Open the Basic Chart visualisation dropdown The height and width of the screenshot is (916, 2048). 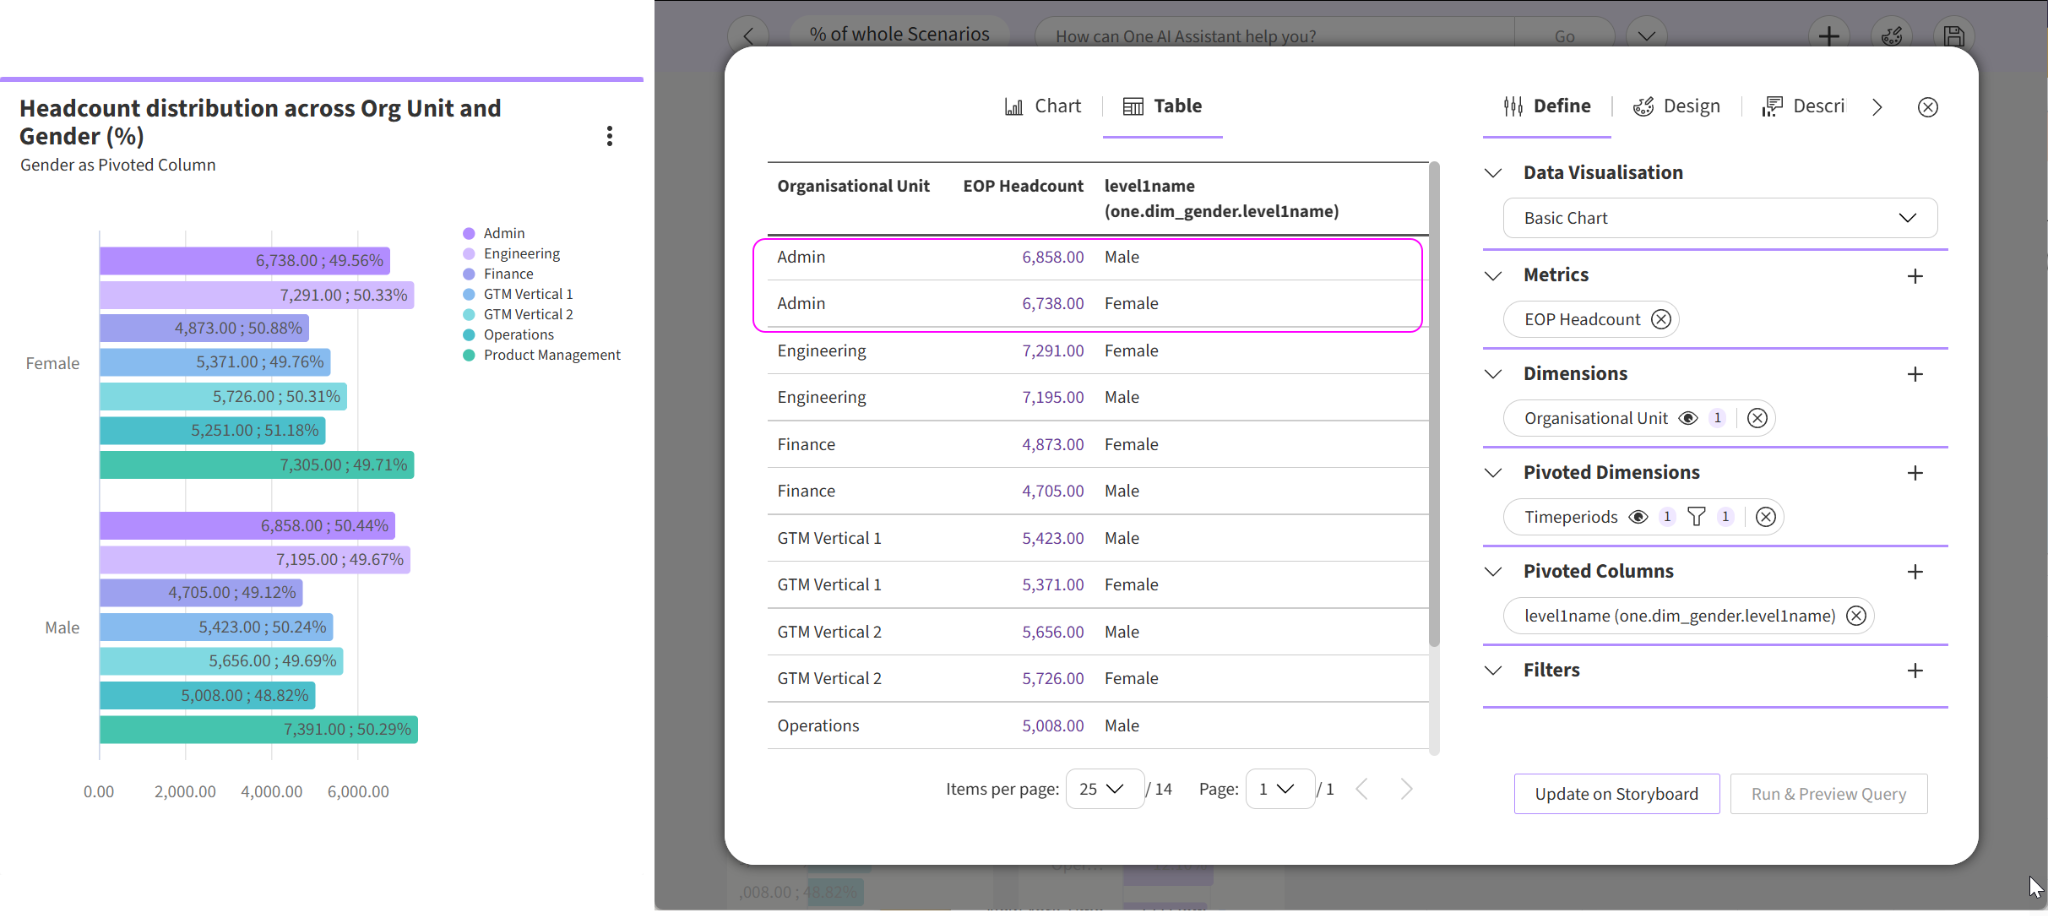(x=1719, y=218)
